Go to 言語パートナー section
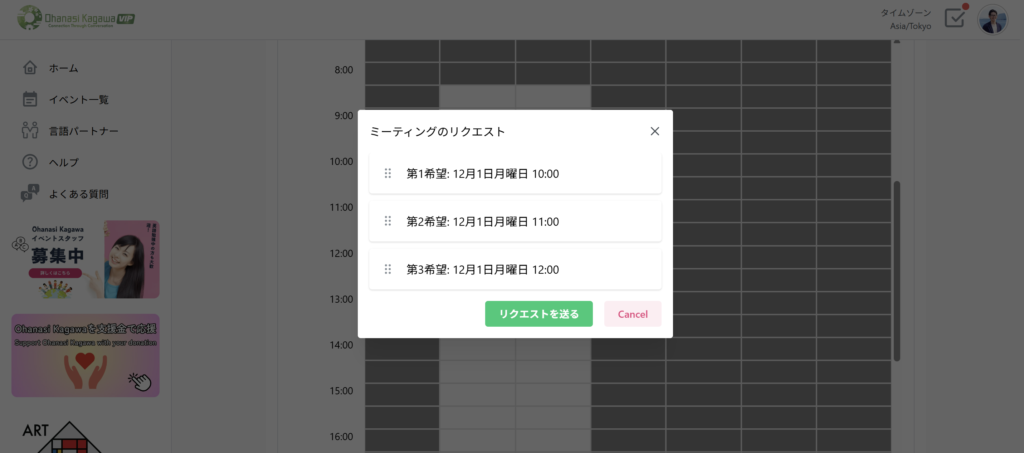The image size is (1024, 453). pos(83,131)
